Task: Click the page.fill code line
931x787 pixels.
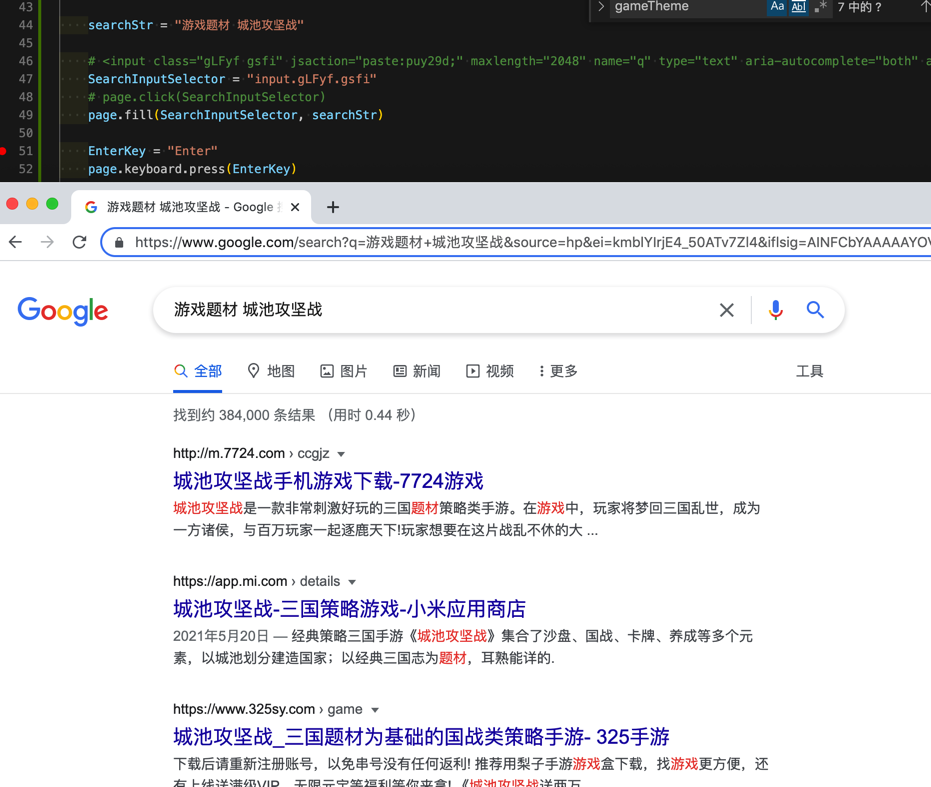Action: [x=236, y=115]
